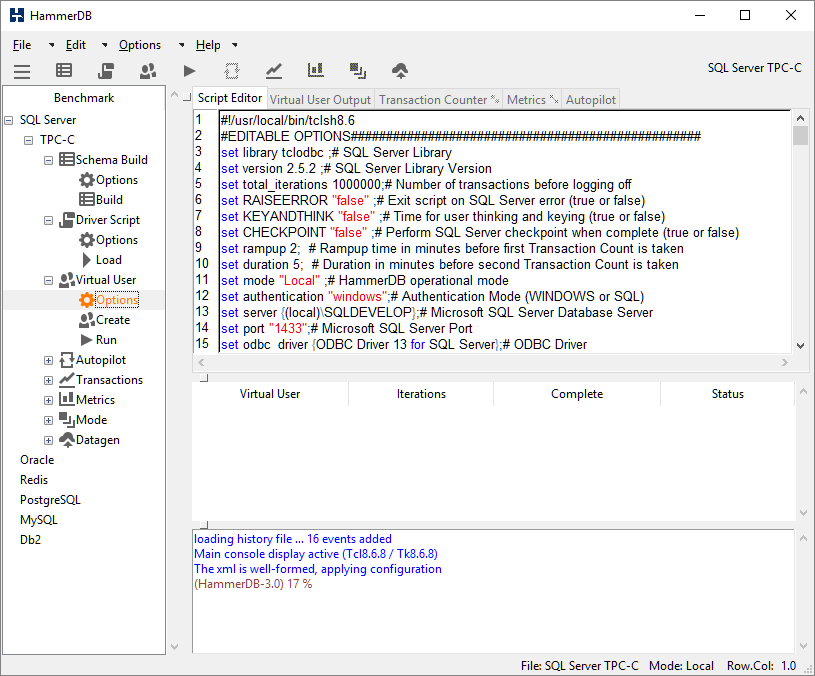This screenshot has height=676, width=815.
Task: Click the Virtual User tree icon
Action: pyautogui.click(x=67, y=280)
